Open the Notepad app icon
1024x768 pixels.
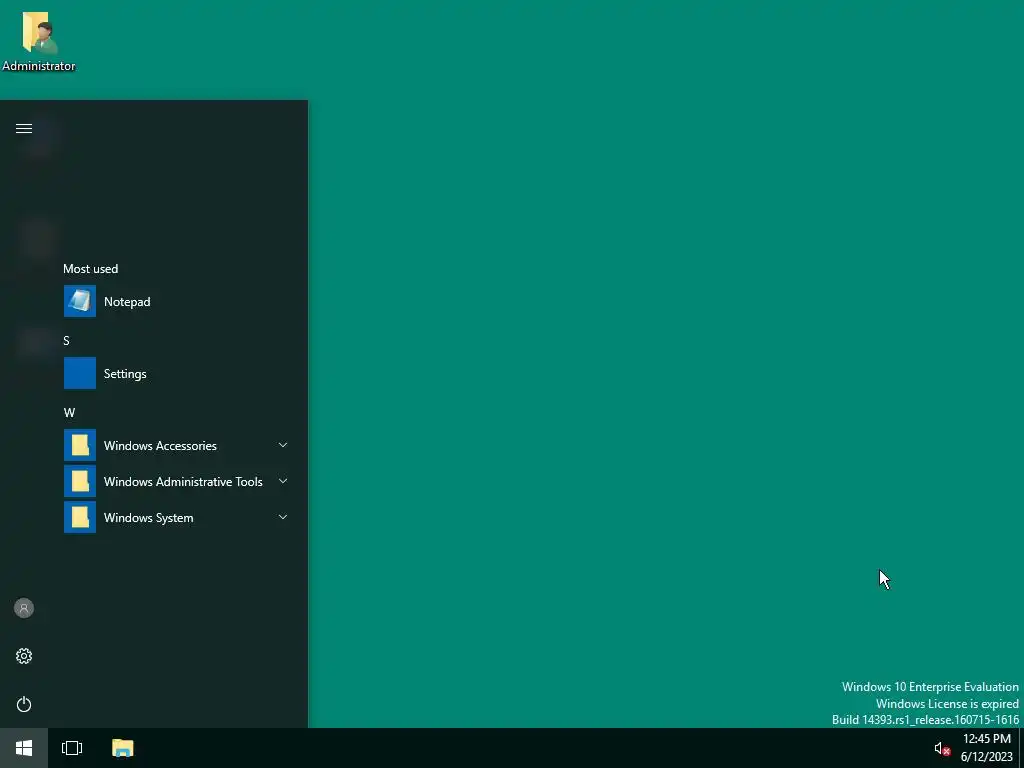click(x=80, y=301)
